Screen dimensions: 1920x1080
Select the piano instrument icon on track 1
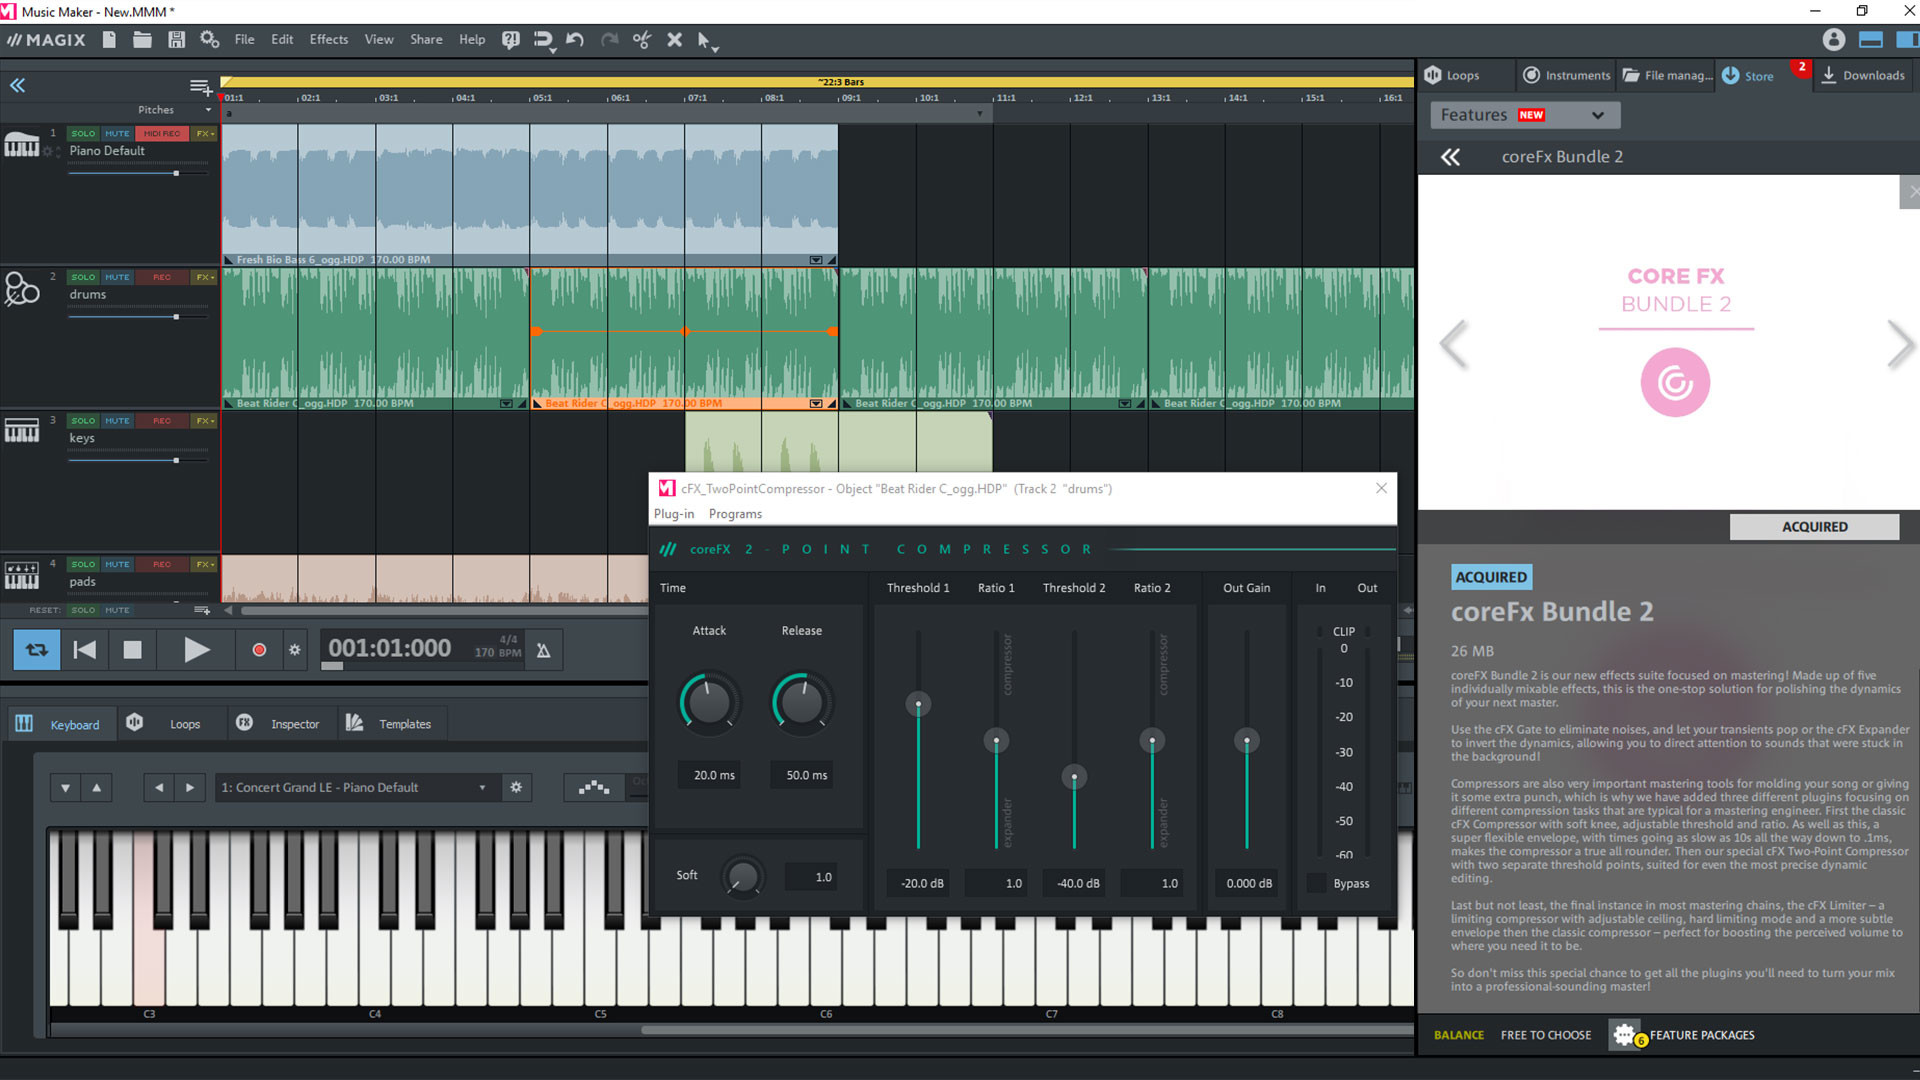[x=22, y=143]
